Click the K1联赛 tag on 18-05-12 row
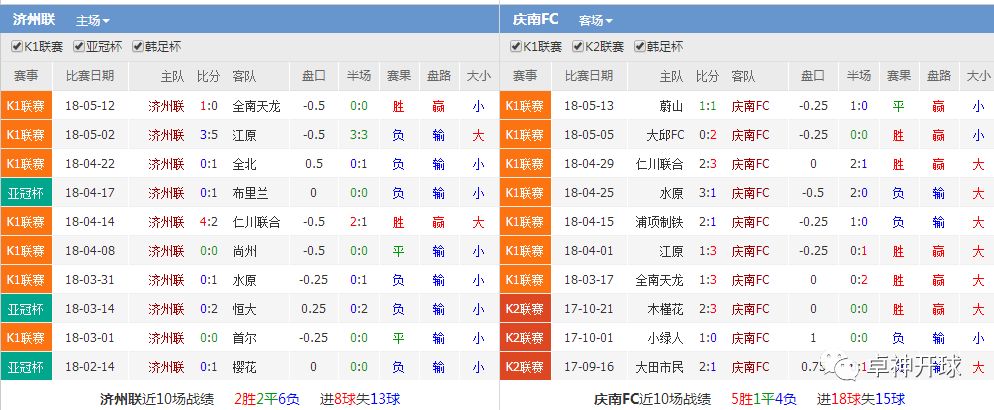This screenshot has height=410, width=994. tap(26, 106)
